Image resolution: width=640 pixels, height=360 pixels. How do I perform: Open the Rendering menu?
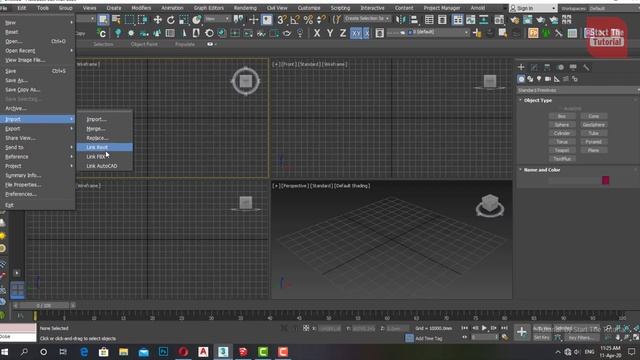click(x=245, y=8)
